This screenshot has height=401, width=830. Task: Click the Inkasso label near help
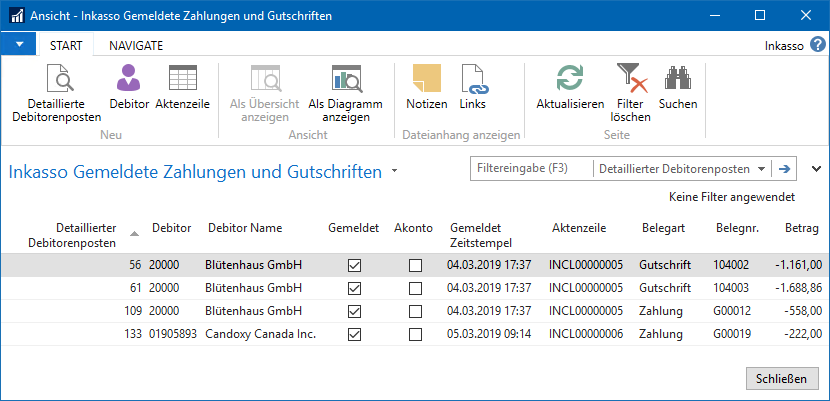[784, 46]
